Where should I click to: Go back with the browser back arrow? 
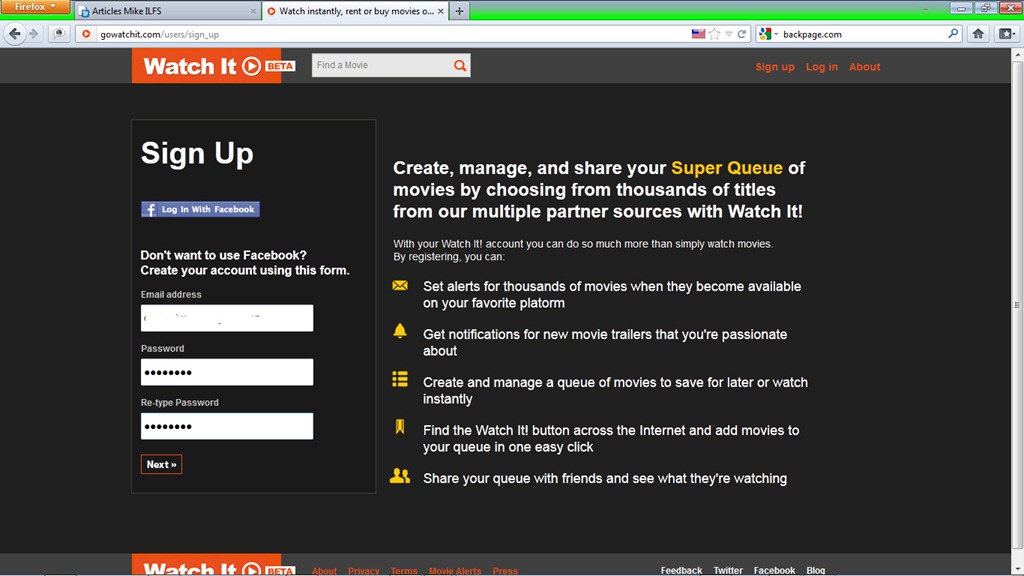point(14,34)
